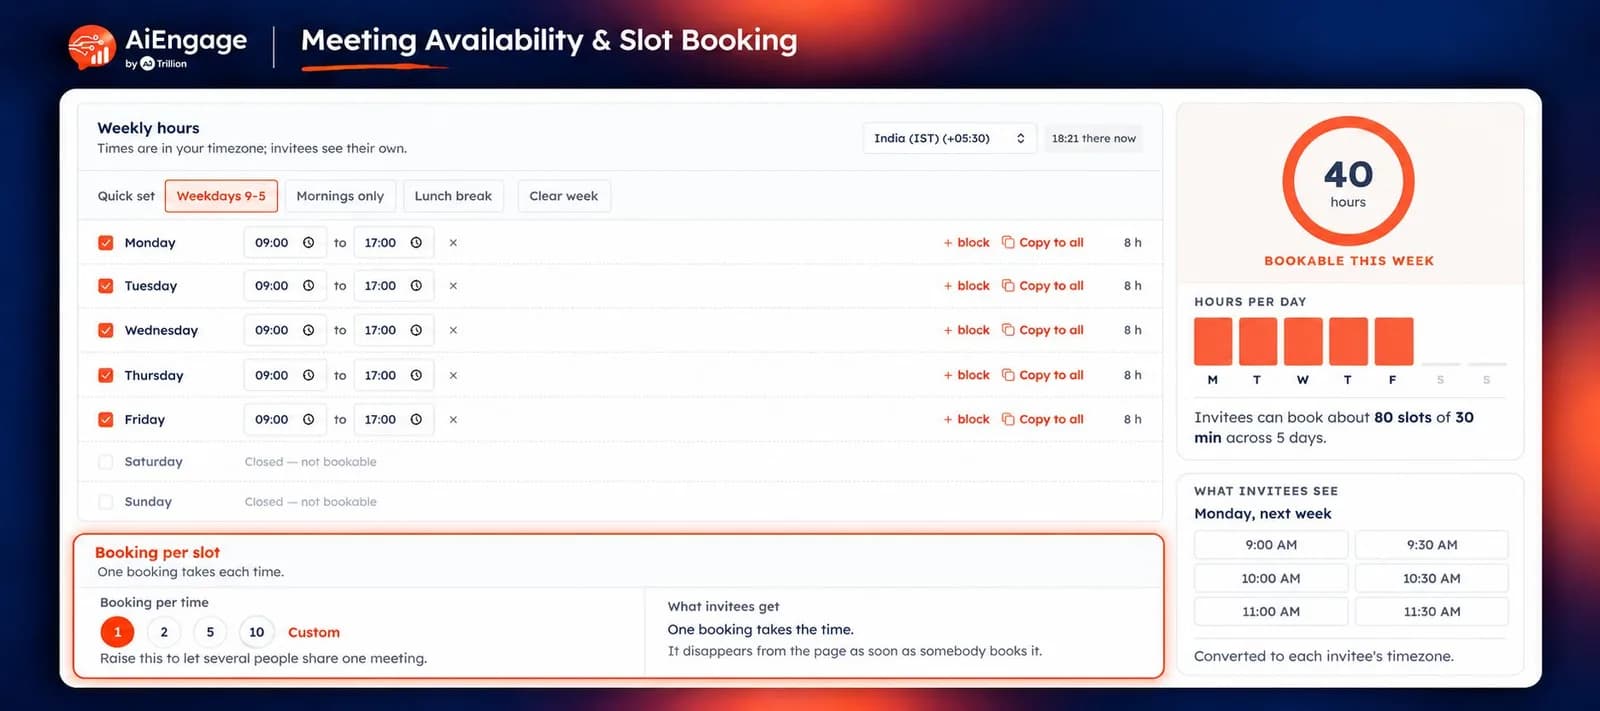1600x711 pixels.
Task: Uncheck the Tuesday checkbox
Action: tap(106, 286)
